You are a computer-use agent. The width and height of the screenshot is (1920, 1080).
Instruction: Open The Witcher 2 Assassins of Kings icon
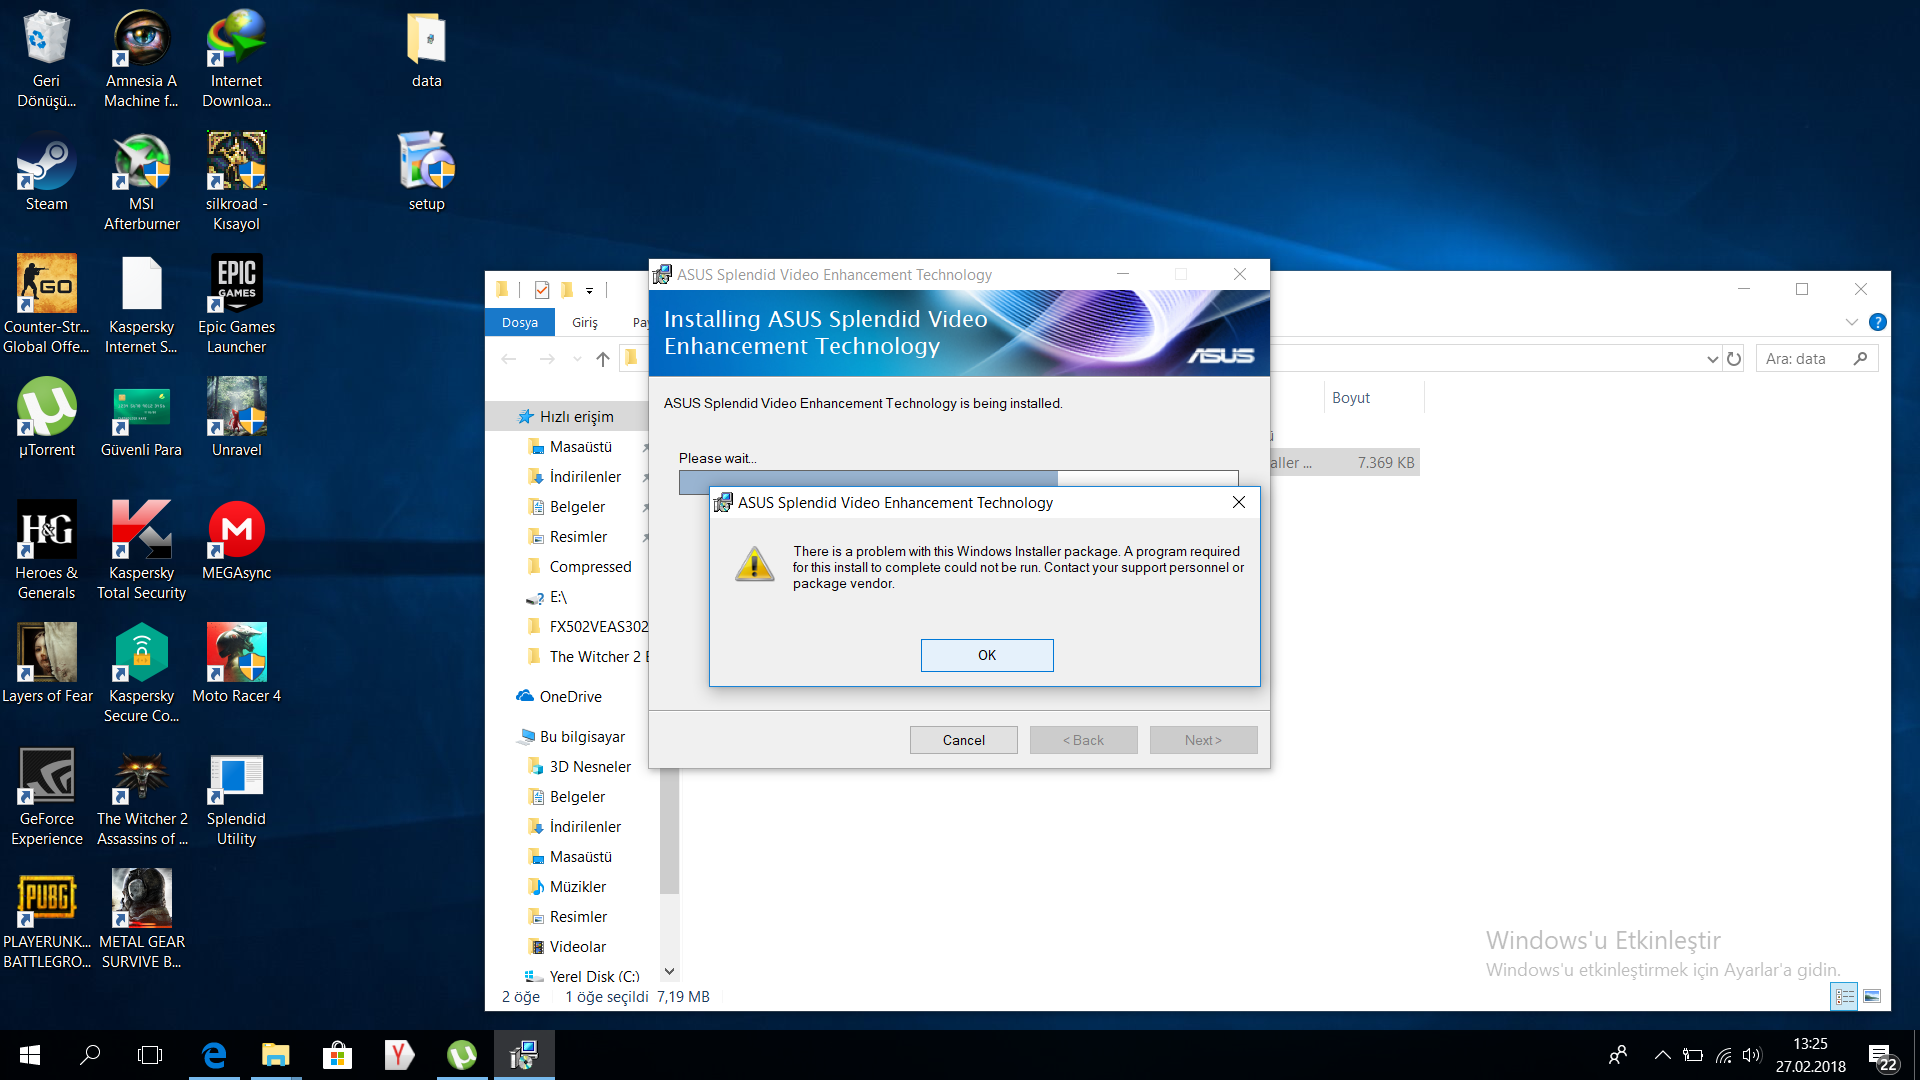click(x=142, y=797)
